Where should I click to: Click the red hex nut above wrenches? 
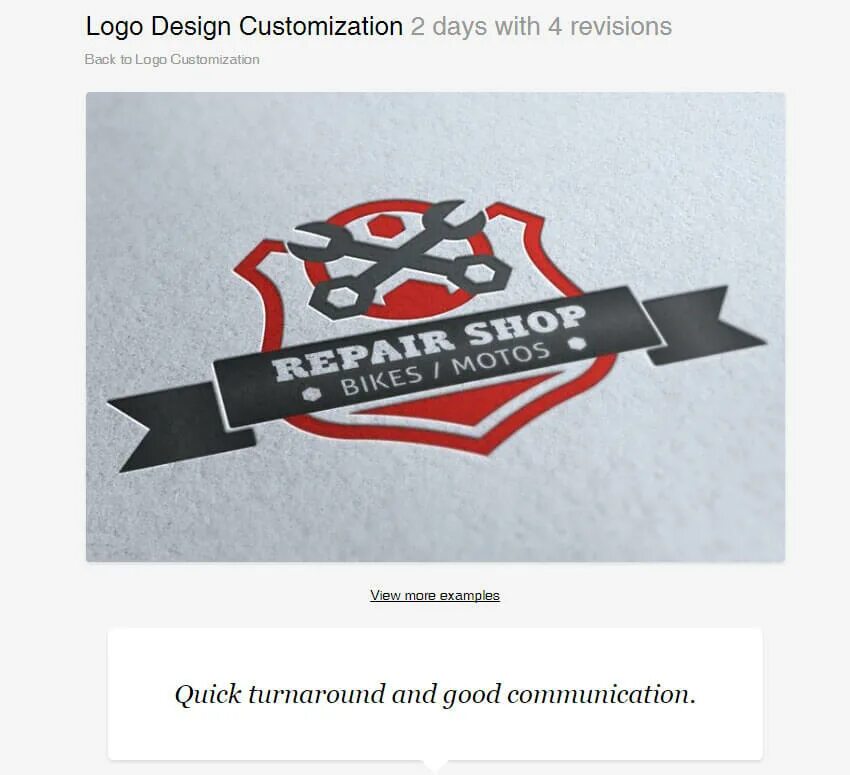point(385,225)
